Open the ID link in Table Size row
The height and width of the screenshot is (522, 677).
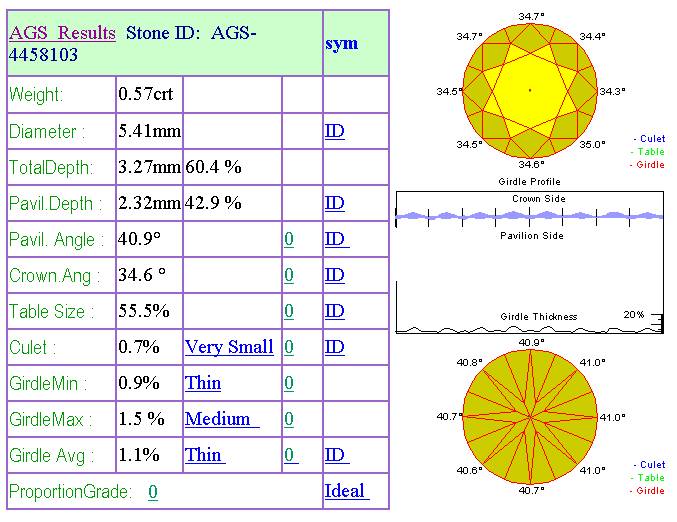tap(335, 311)
